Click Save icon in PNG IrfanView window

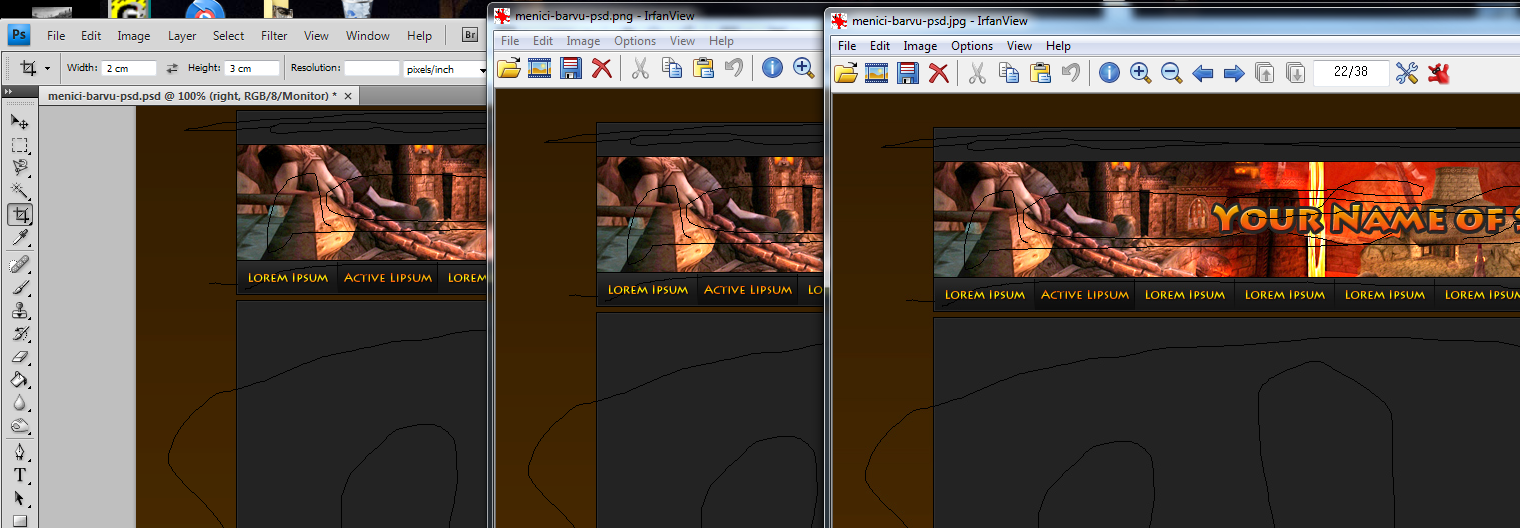click(571, 68)
